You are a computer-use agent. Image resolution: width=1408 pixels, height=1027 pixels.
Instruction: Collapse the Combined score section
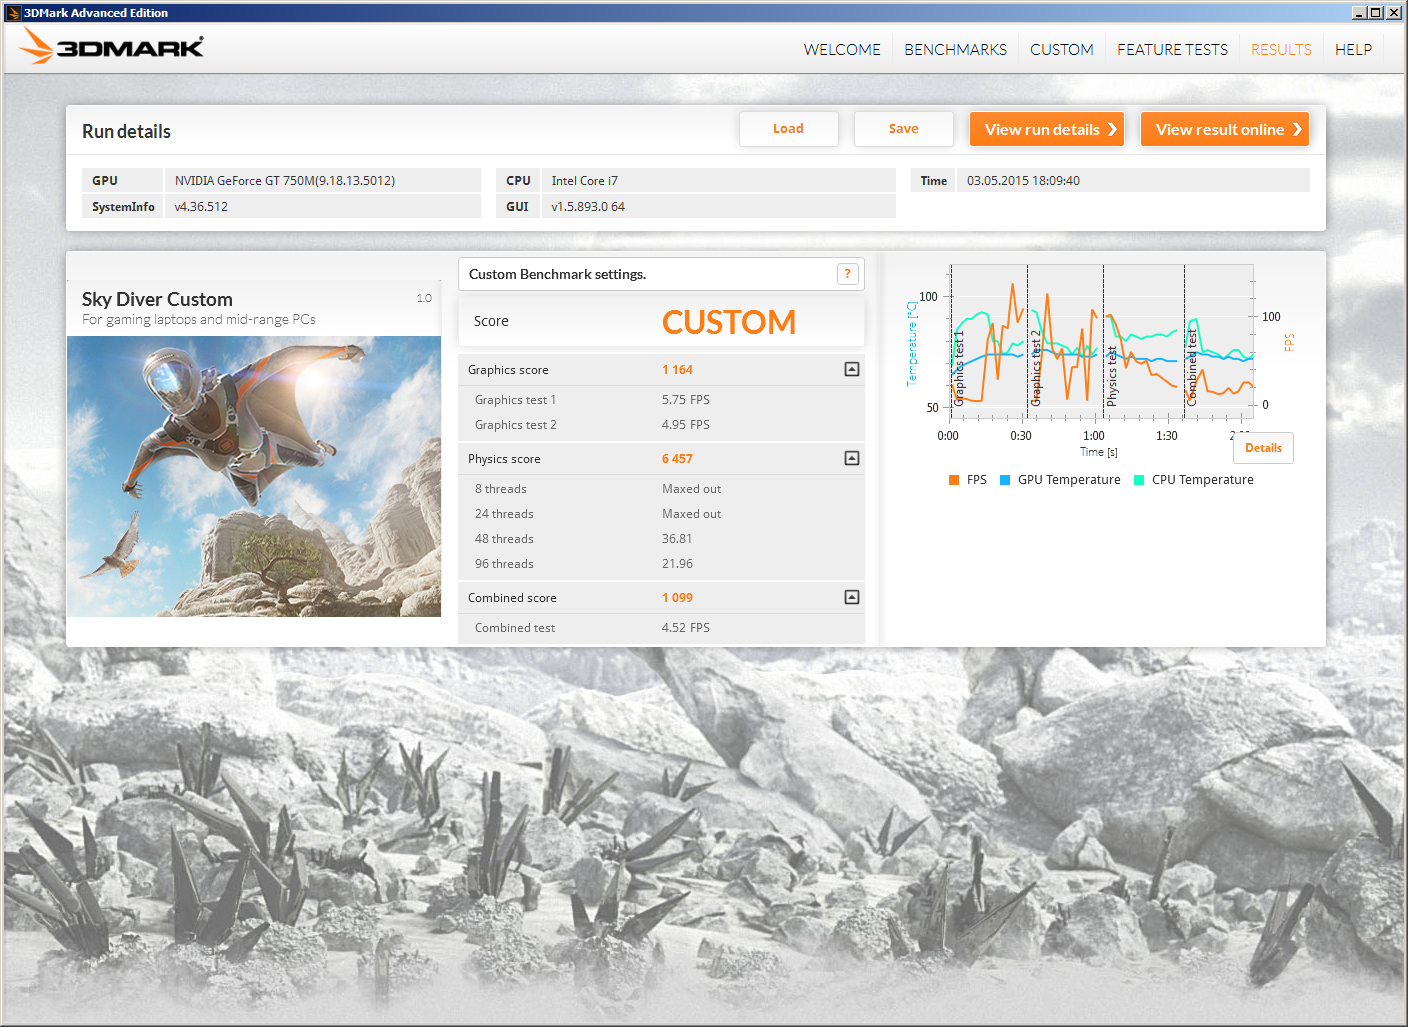click(x=851, y=598)
